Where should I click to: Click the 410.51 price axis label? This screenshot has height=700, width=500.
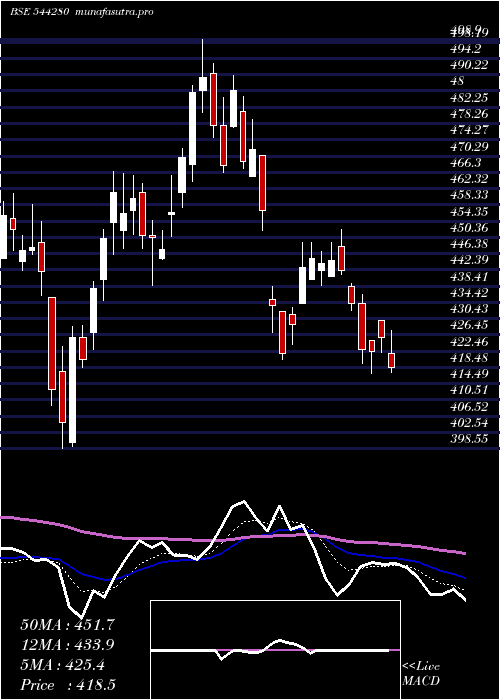point(469,390)
